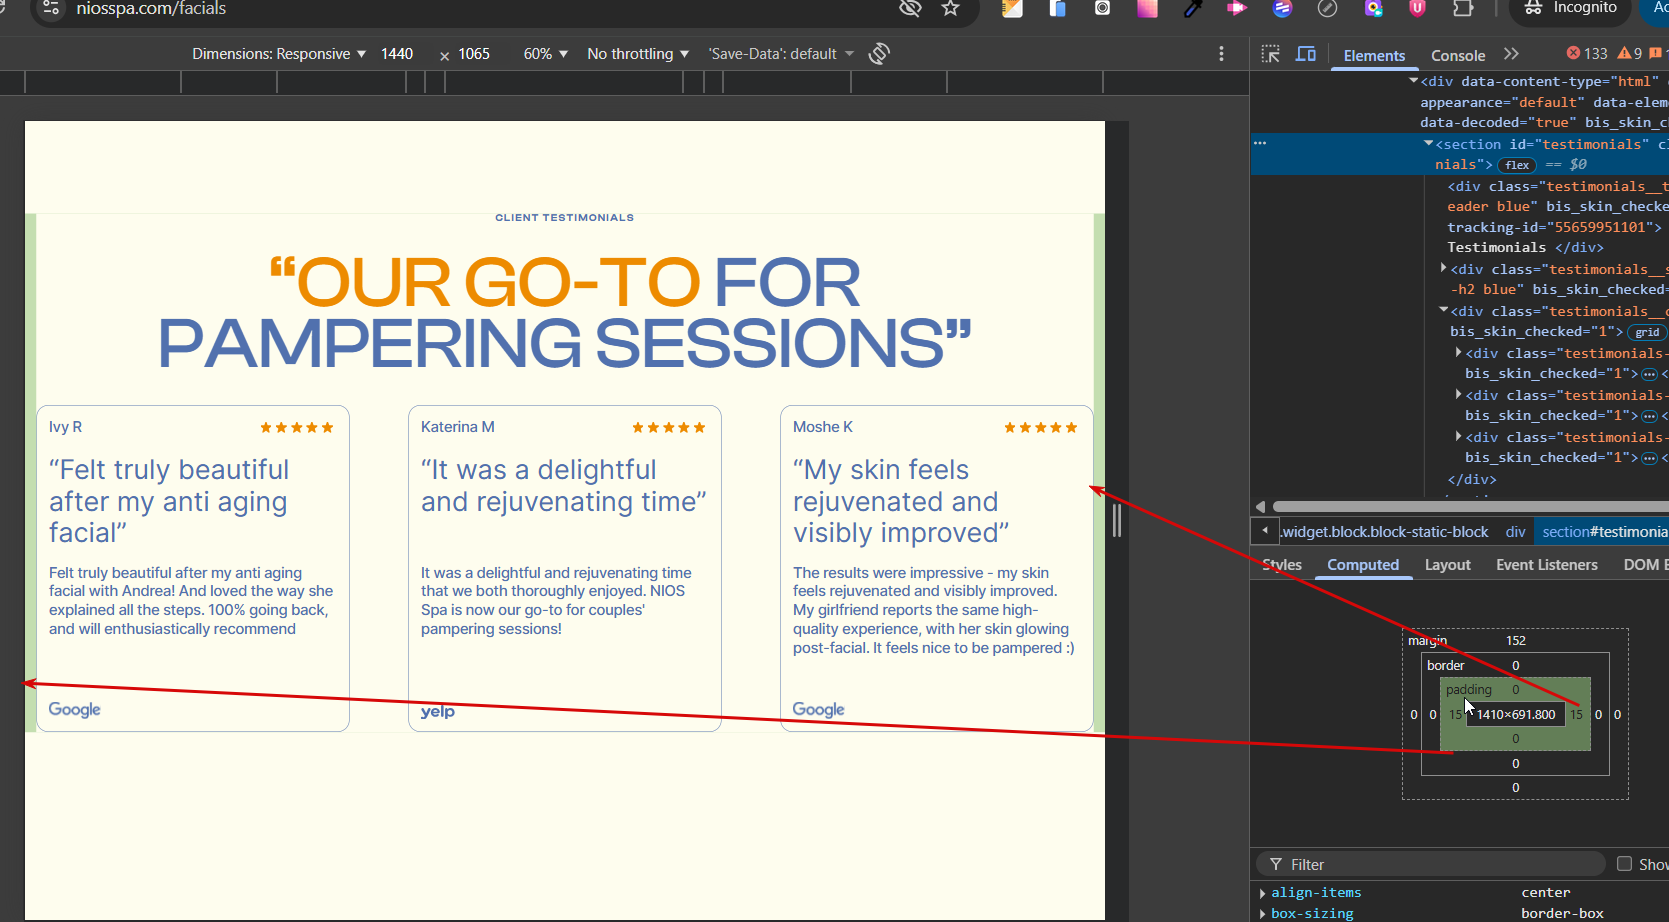
Task: Click the crossed-out eye cookies icon
Action: click(x=910, y=8)
